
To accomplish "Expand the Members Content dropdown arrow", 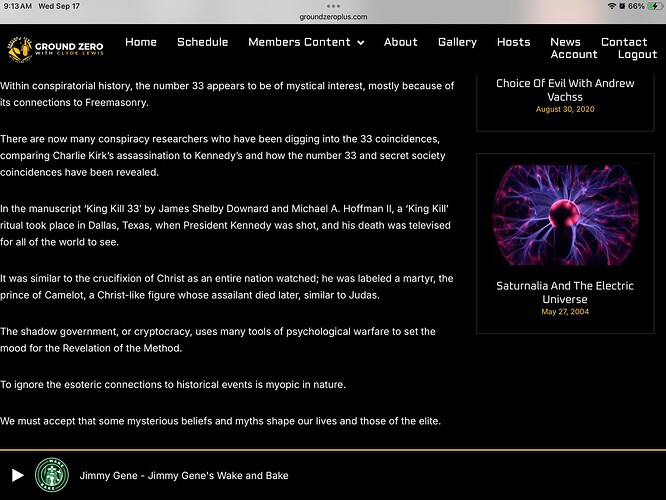I will (360, 43).
